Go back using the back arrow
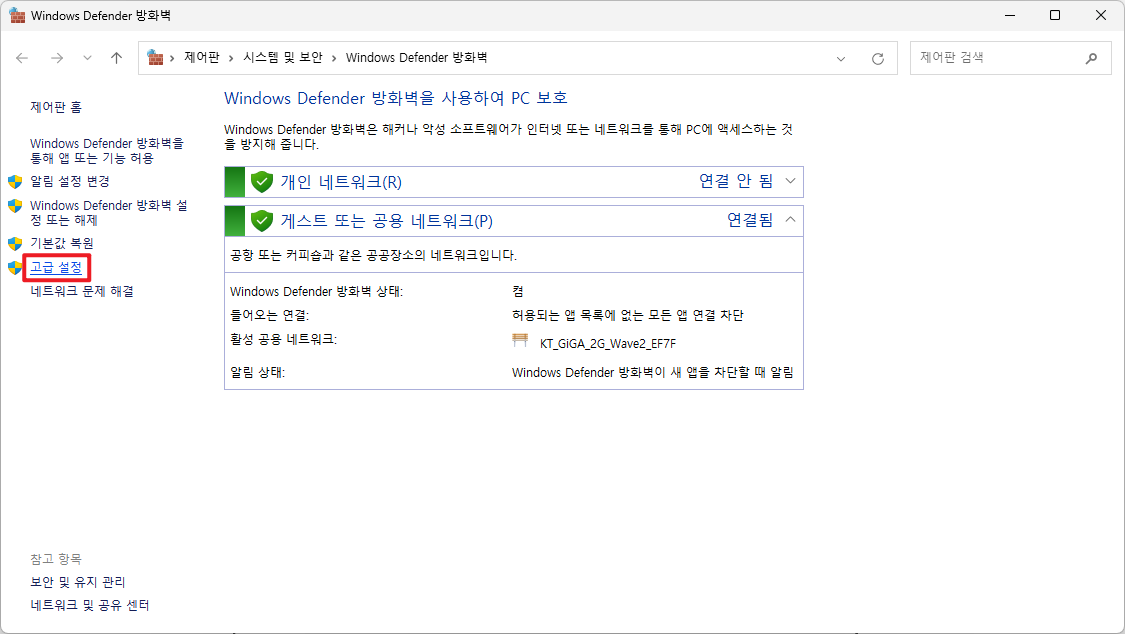This screenshot has width=1125, height=634. [x=22, y=58]
